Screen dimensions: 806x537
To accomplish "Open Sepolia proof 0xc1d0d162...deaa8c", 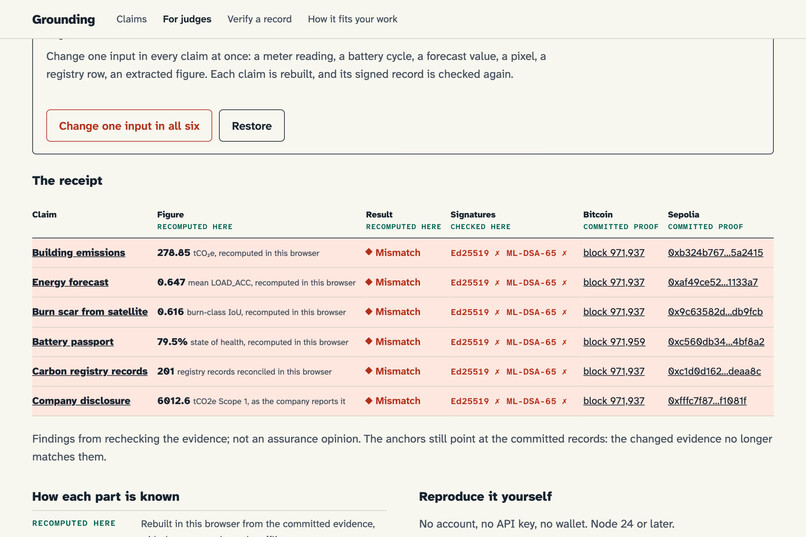I will pos(715,371).
